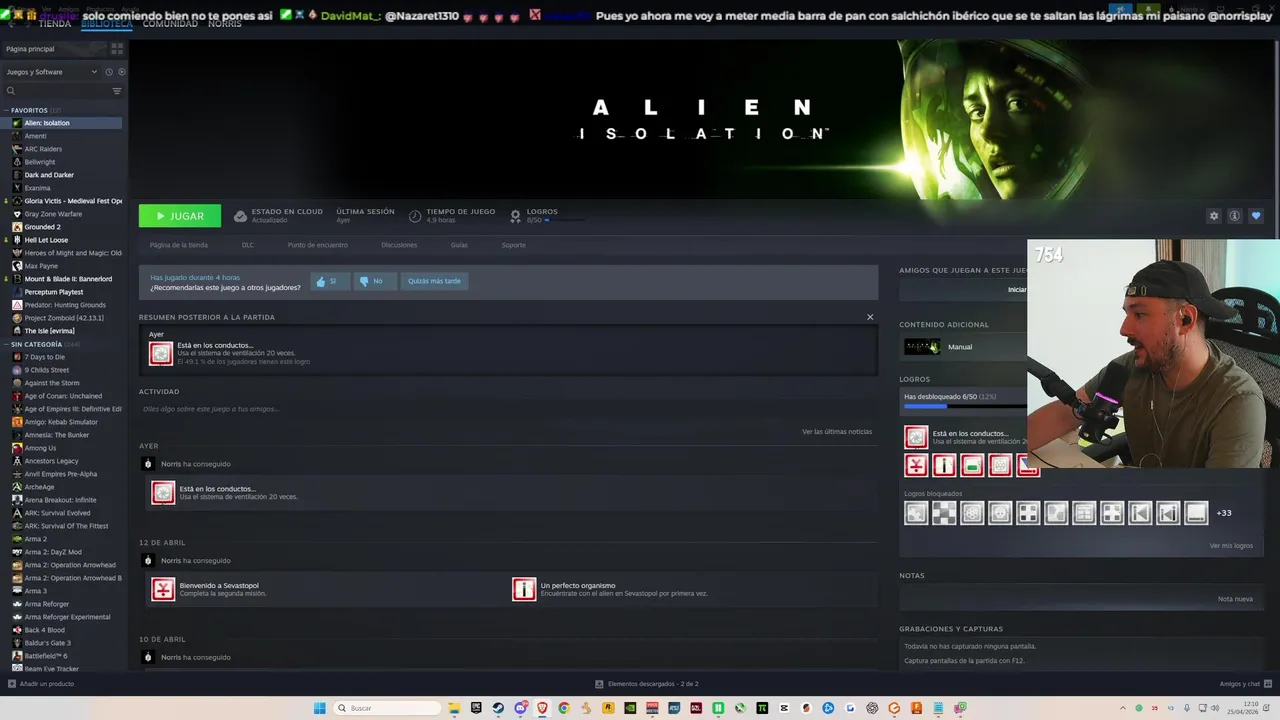
Task: Toggle the favorite heart icon
Action: click(1256, 216)
